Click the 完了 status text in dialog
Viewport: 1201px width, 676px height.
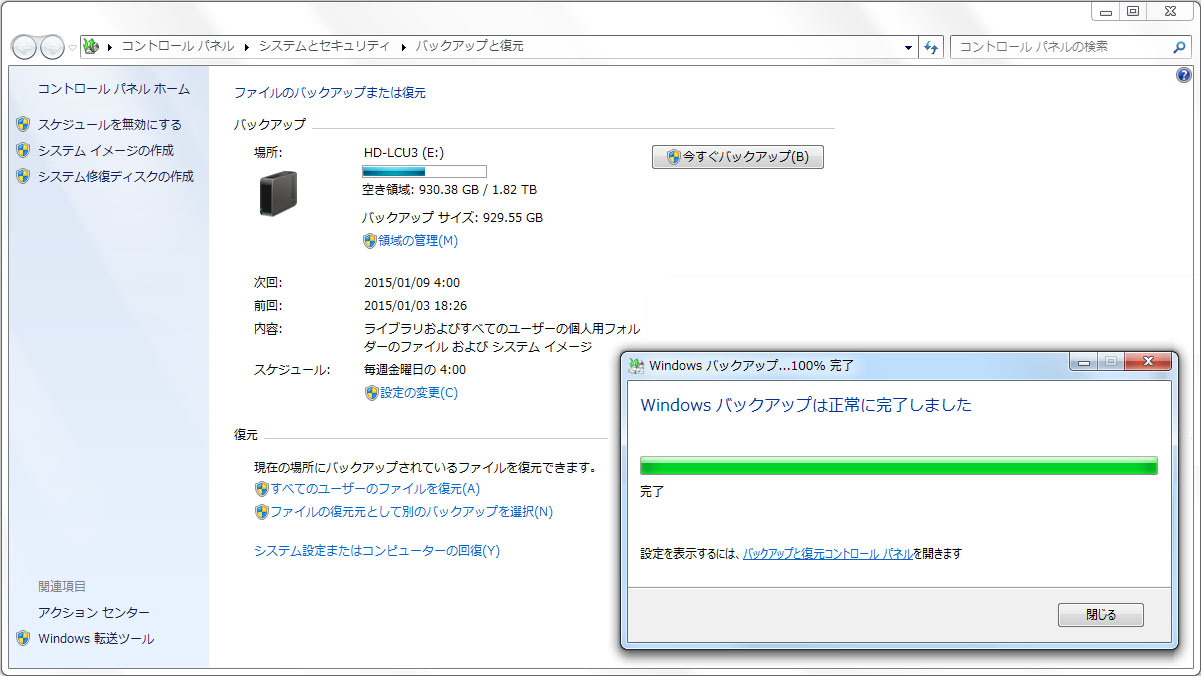[652, 492]
